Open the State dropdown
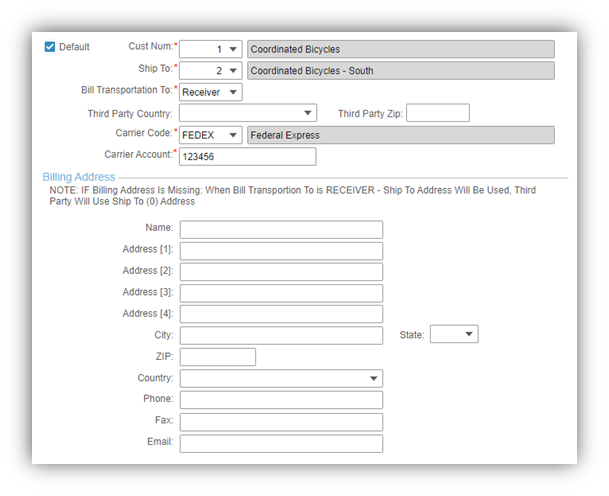The width and height of the screenshot is (609, 496). tap(454, 334)
